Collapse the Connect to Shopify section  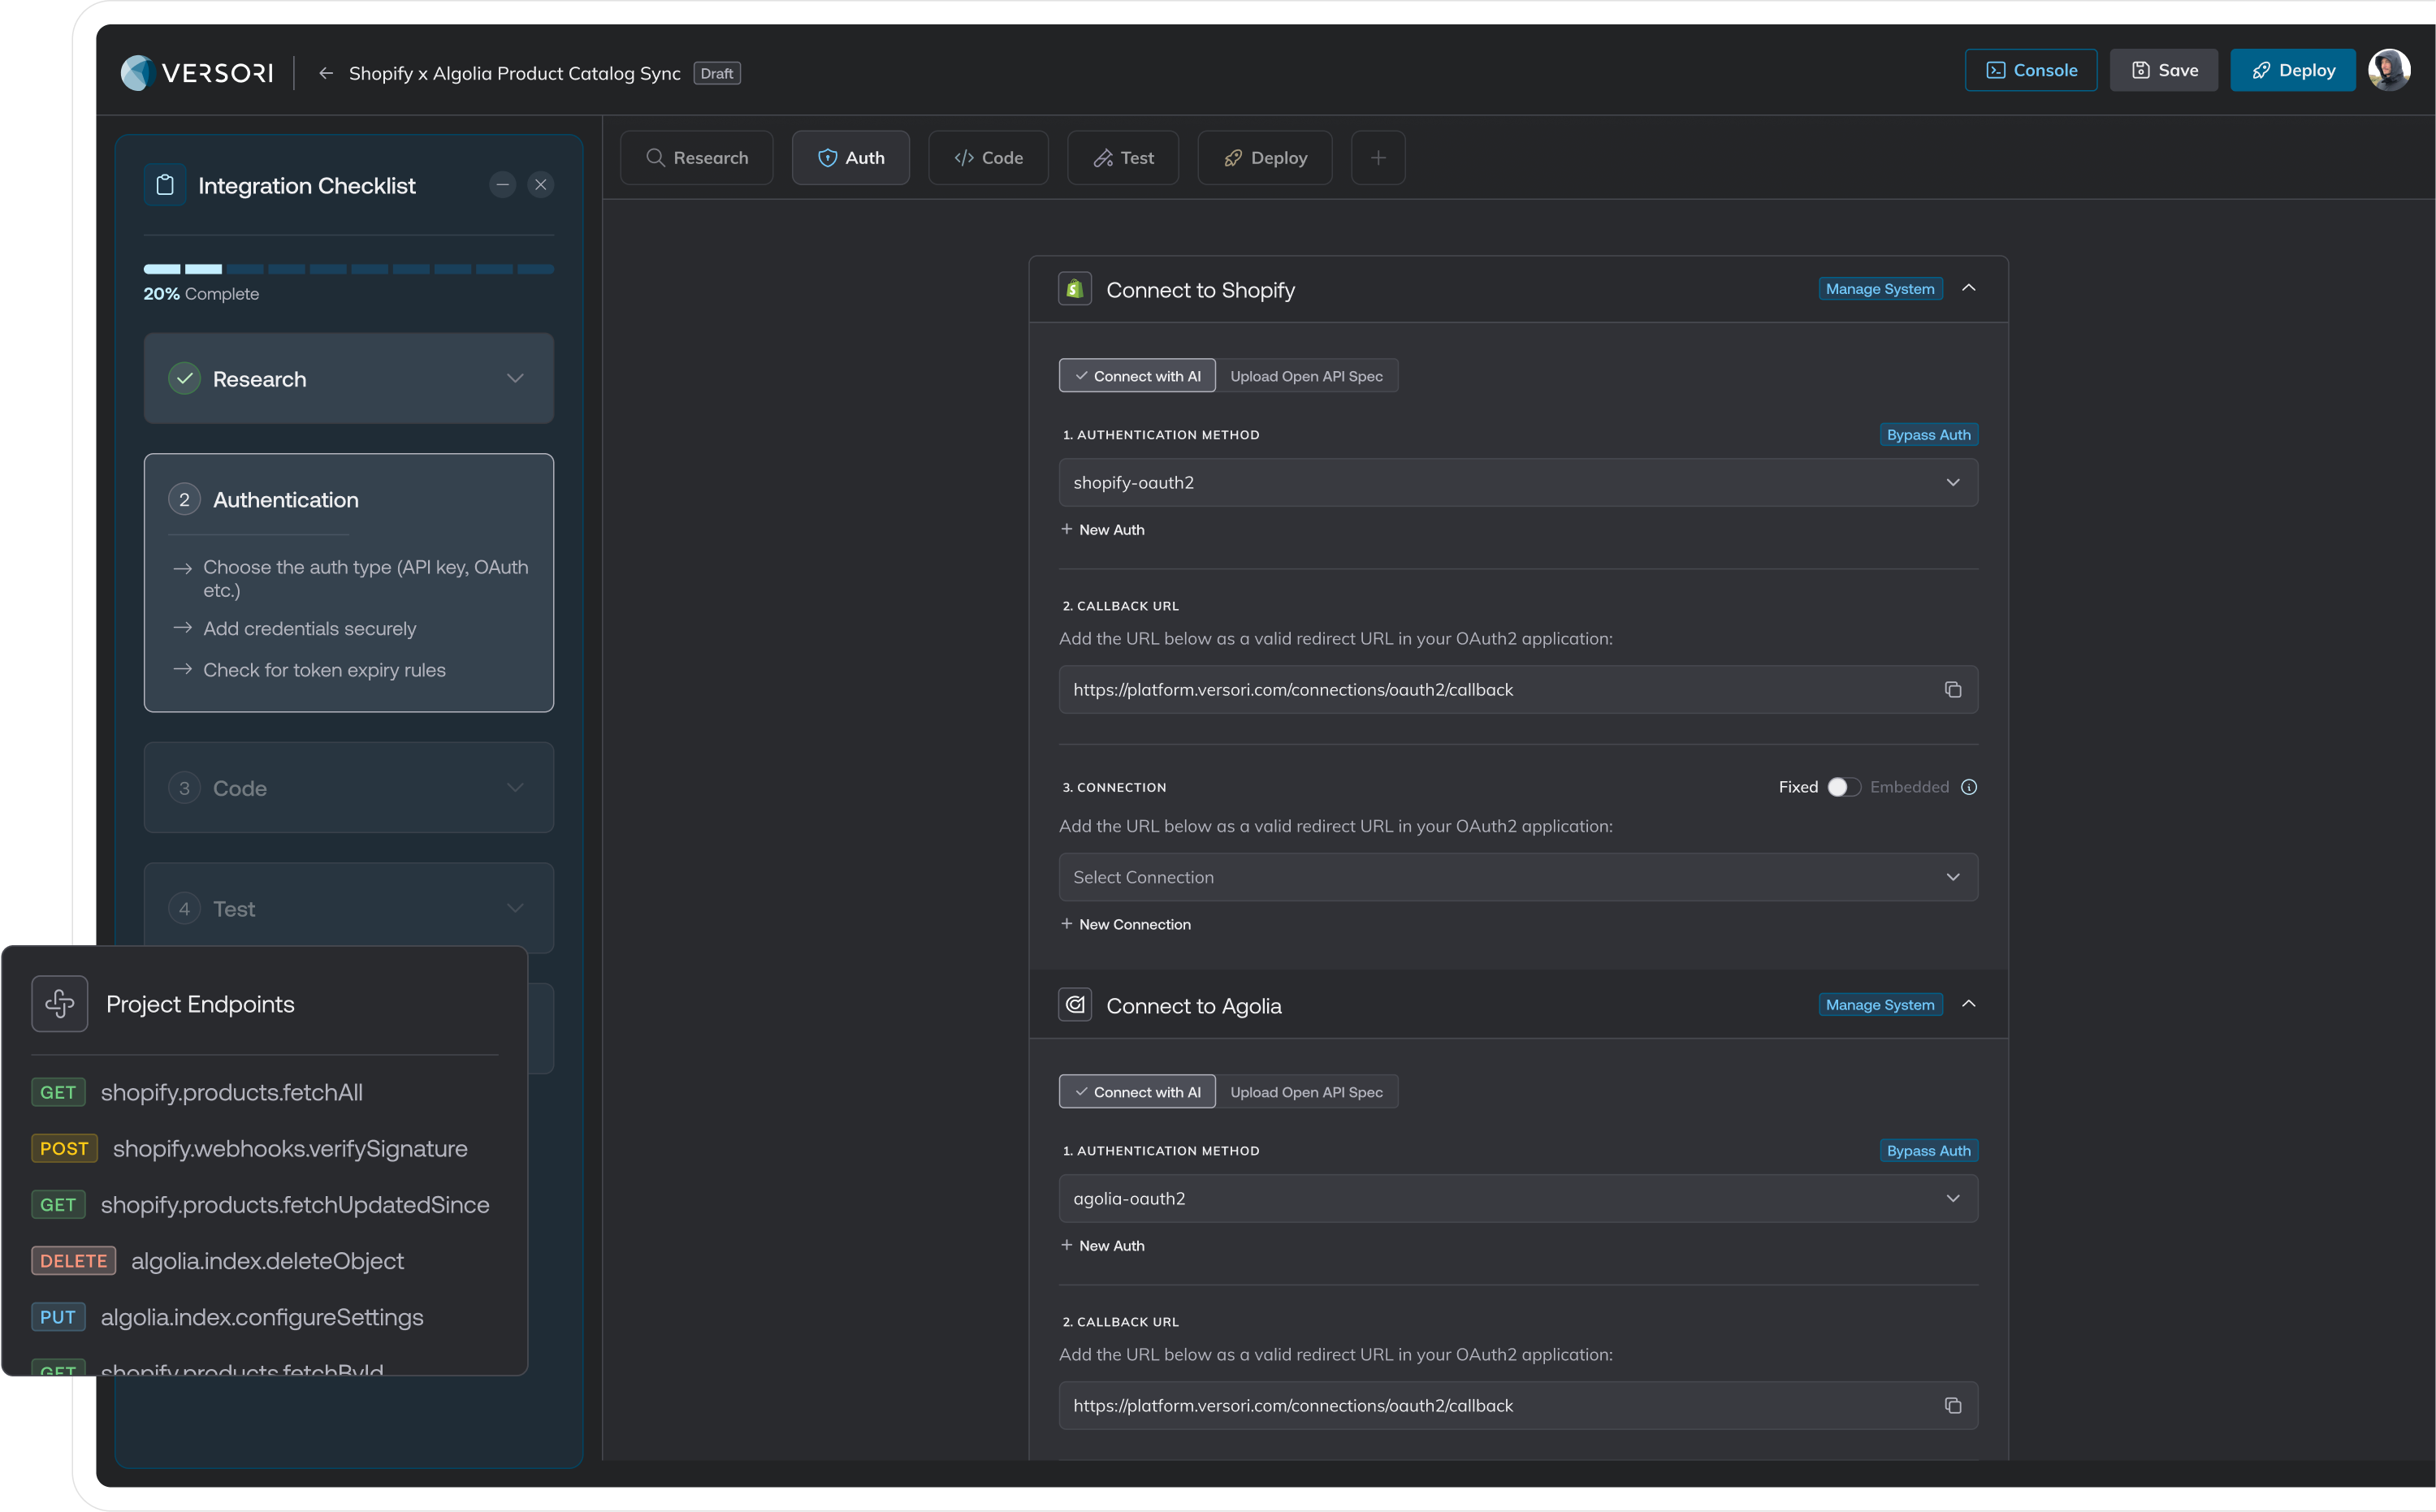tap(1969, 288)
